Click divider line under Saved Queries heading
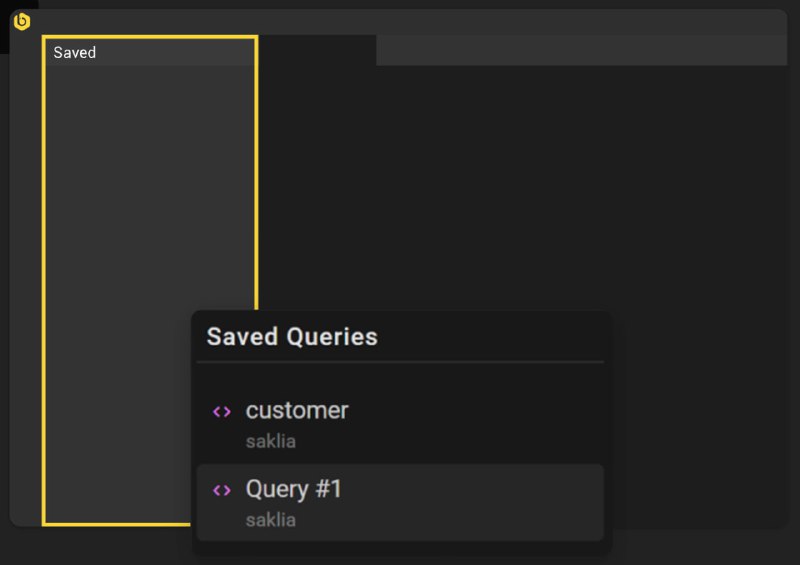 (x=400, y=362)
